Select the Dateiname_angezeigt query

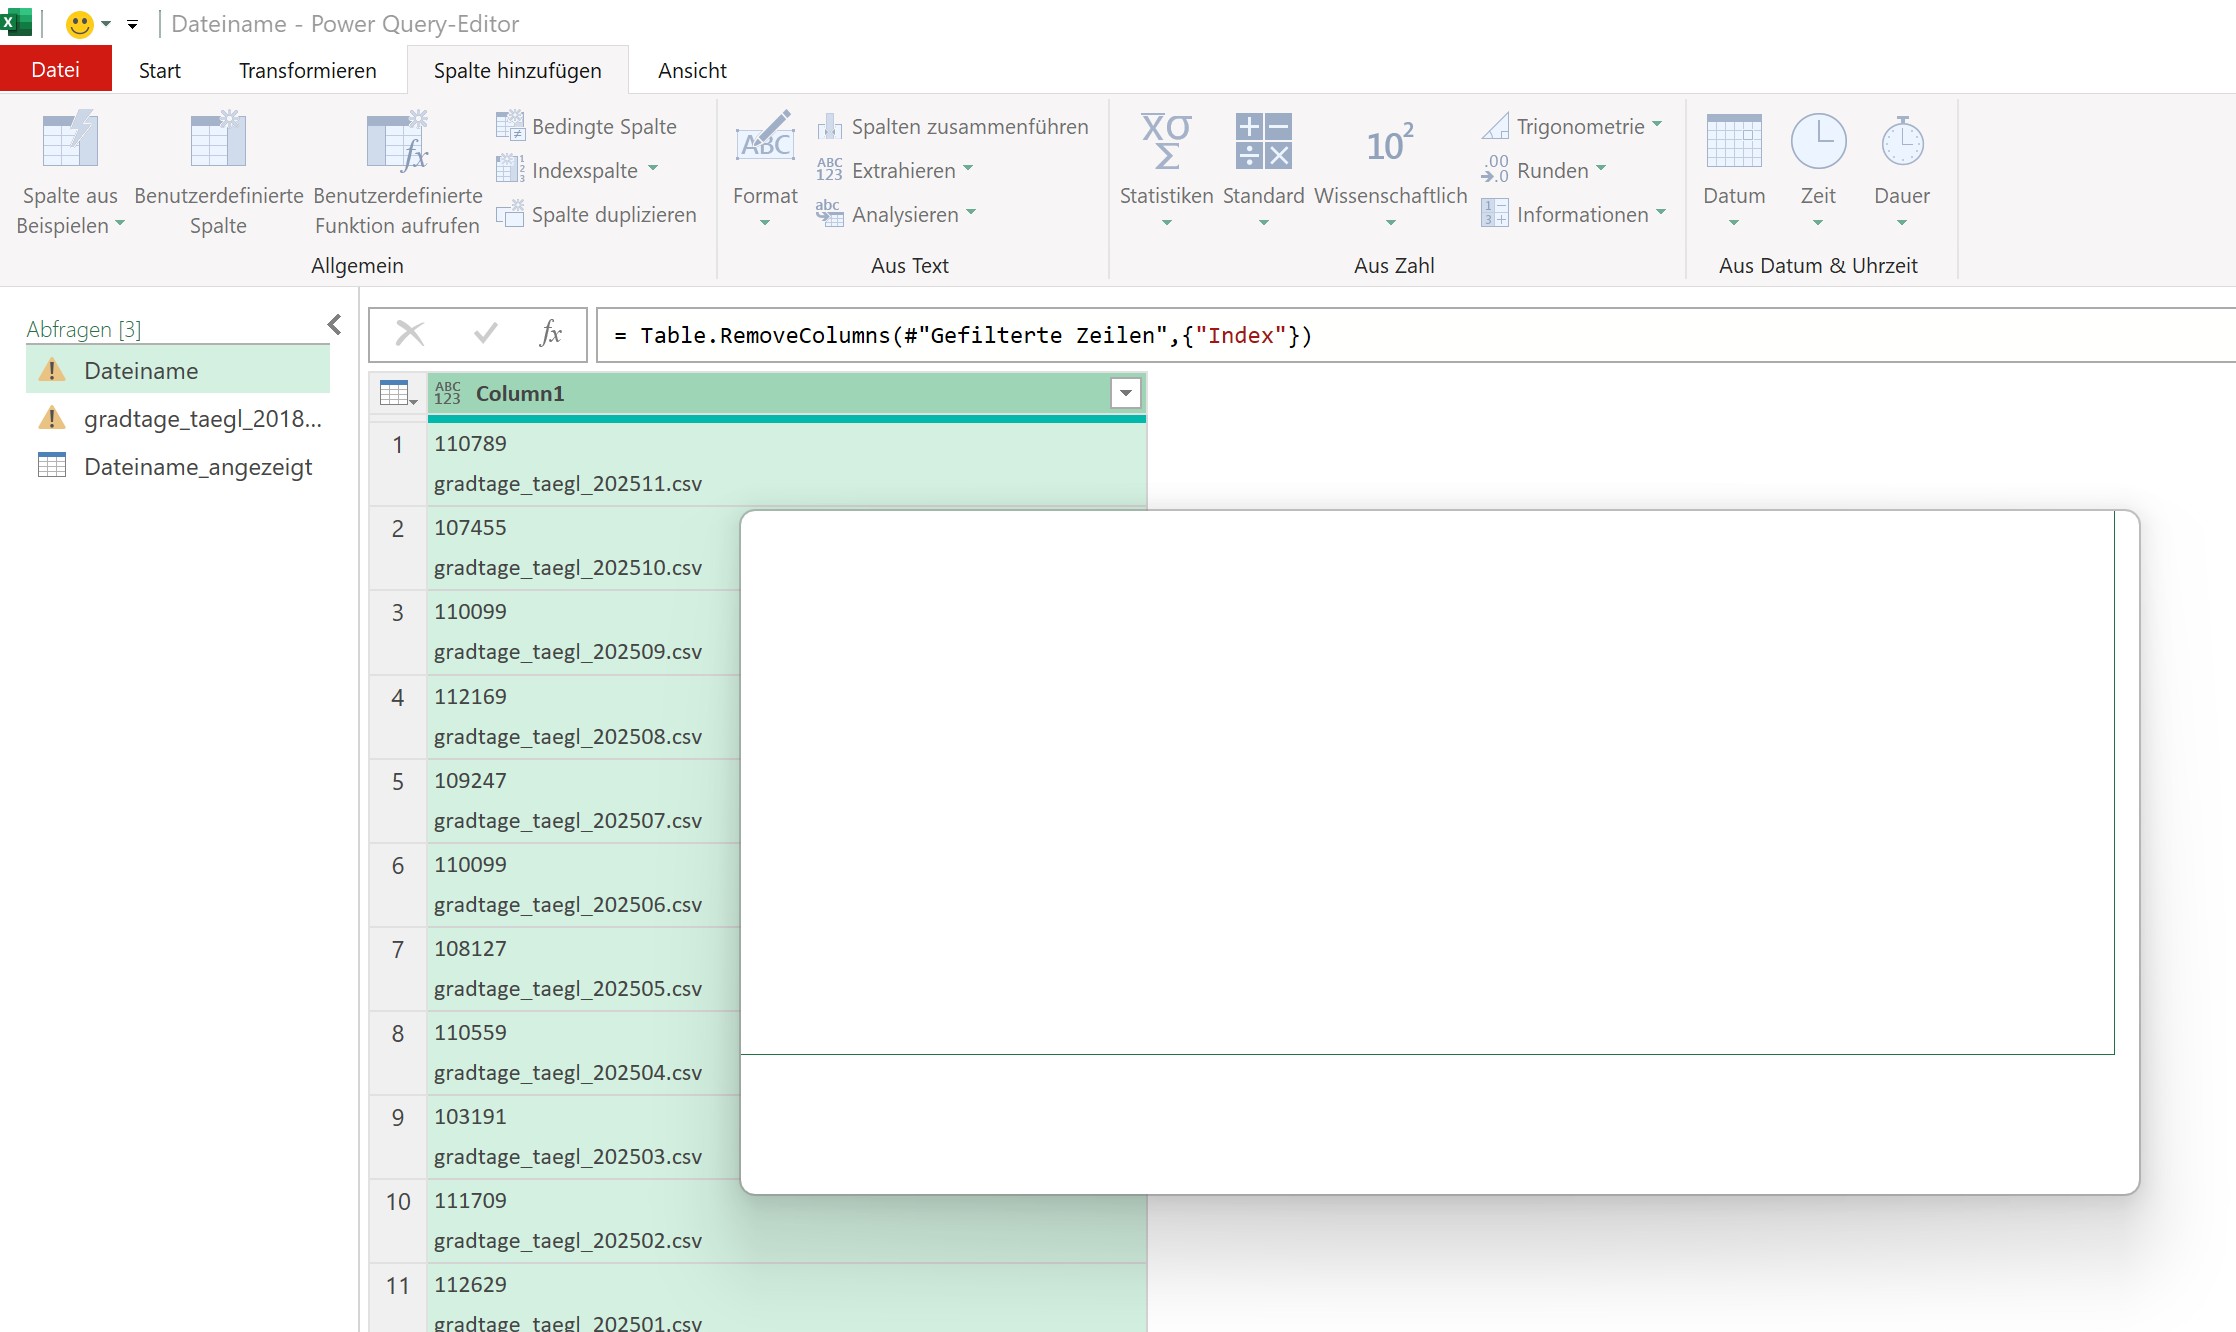[x=197, y=467]
